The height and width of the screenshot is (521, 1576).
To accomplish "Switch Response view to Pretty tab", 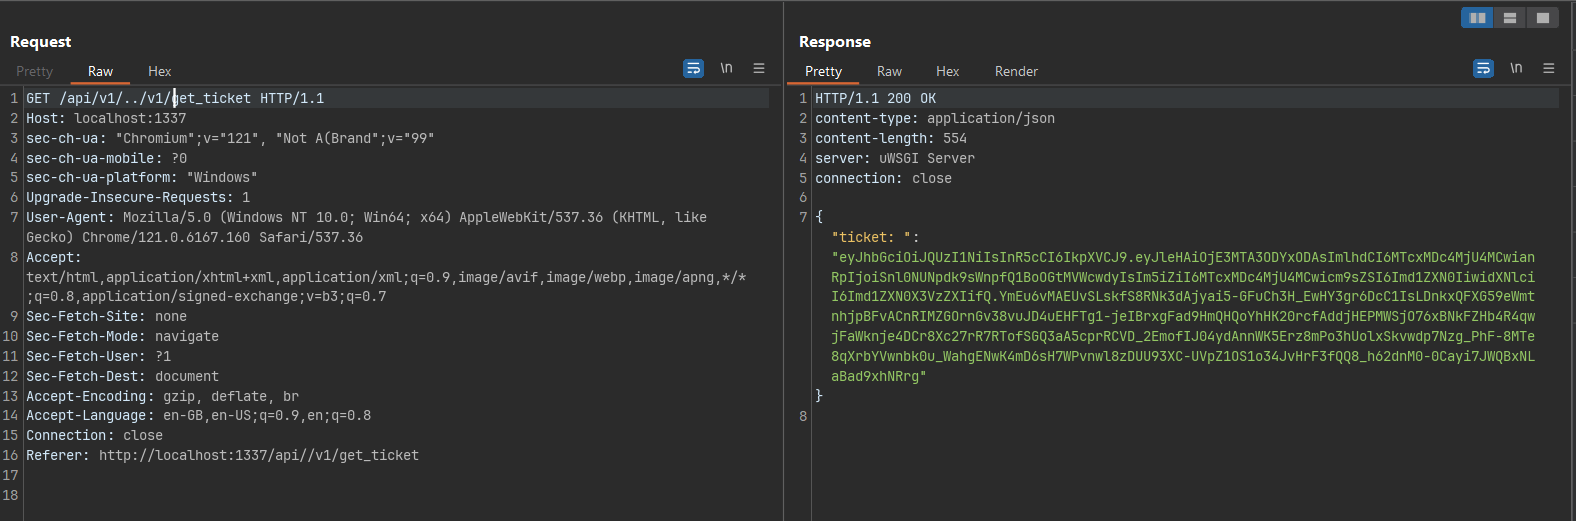I will (x=823, y=71).
